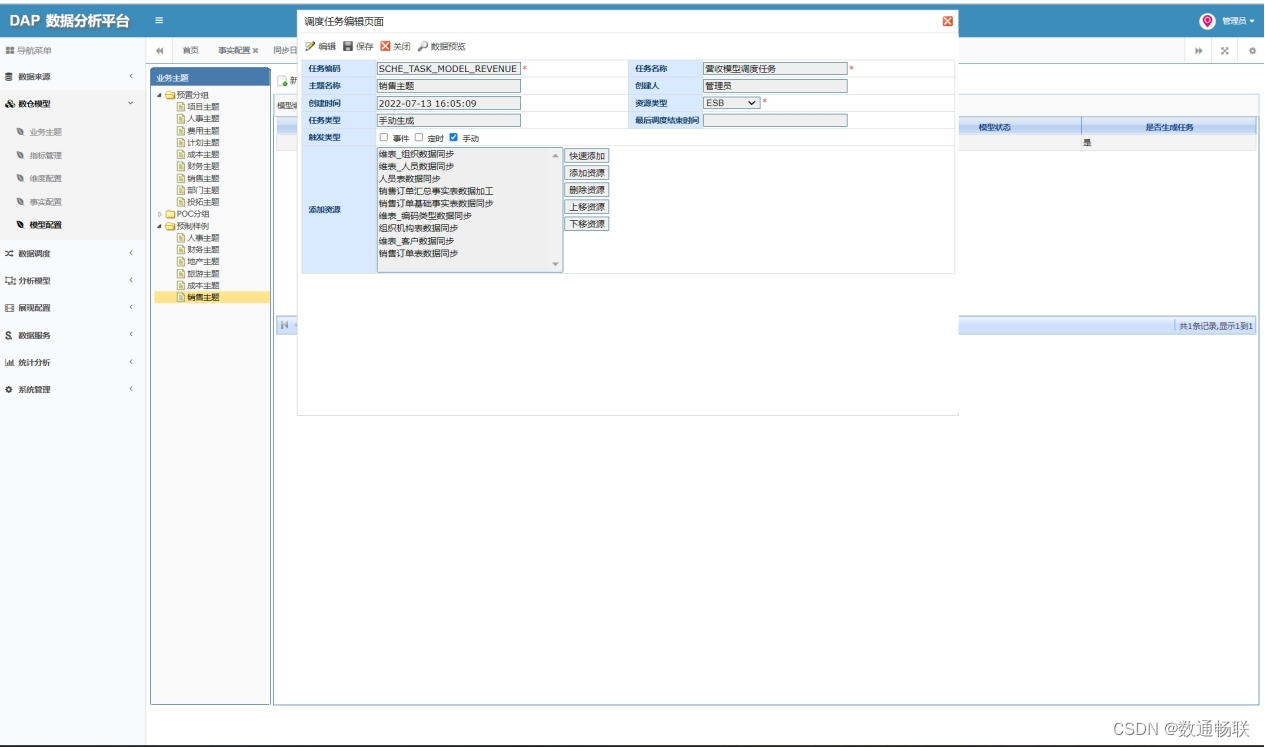Click the 任务名称 input field
The width and height of the screenshot is (1265, 747).
click(x=775, y=69)
